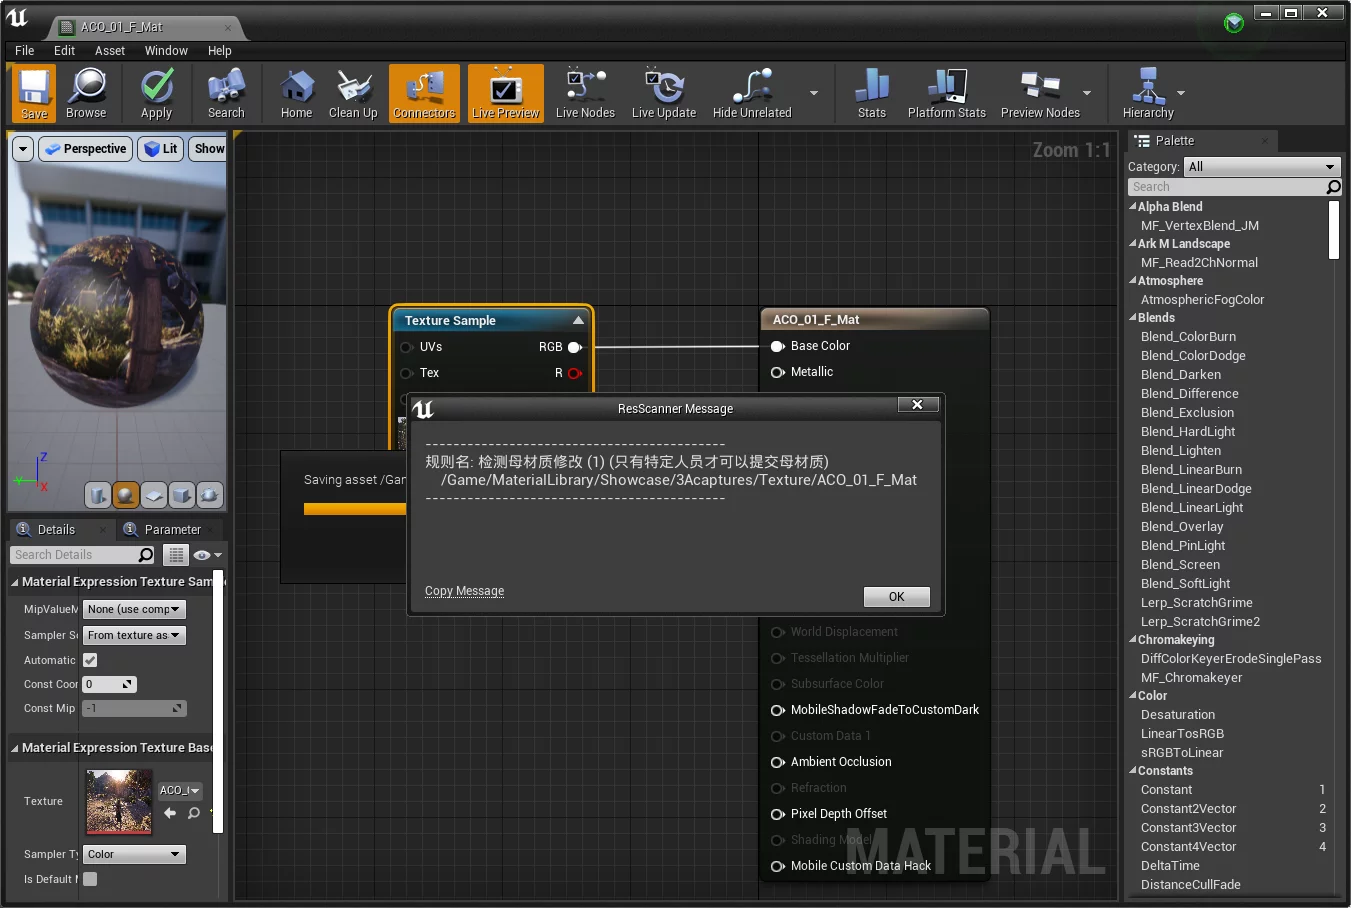Click the ACO texture thumbnail
The image size is (1351, 908).
click(119, 801)
